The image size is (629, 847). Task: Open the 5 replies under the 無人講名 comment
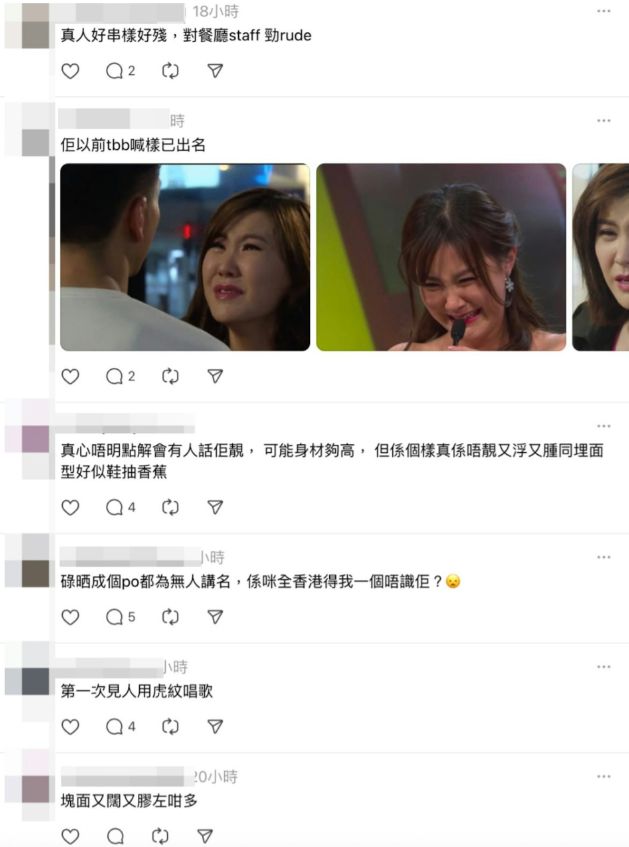click(120, 617)
